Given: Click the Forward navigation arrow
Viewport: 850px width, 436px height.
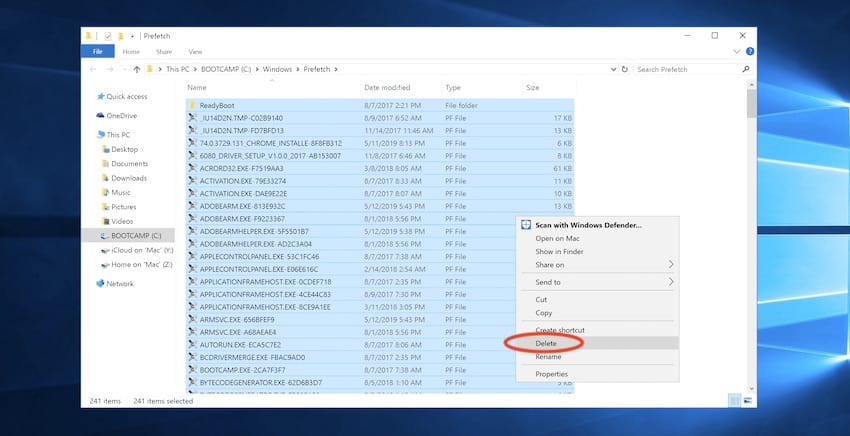Looking at the screenshot, I should tap(110, 69).
